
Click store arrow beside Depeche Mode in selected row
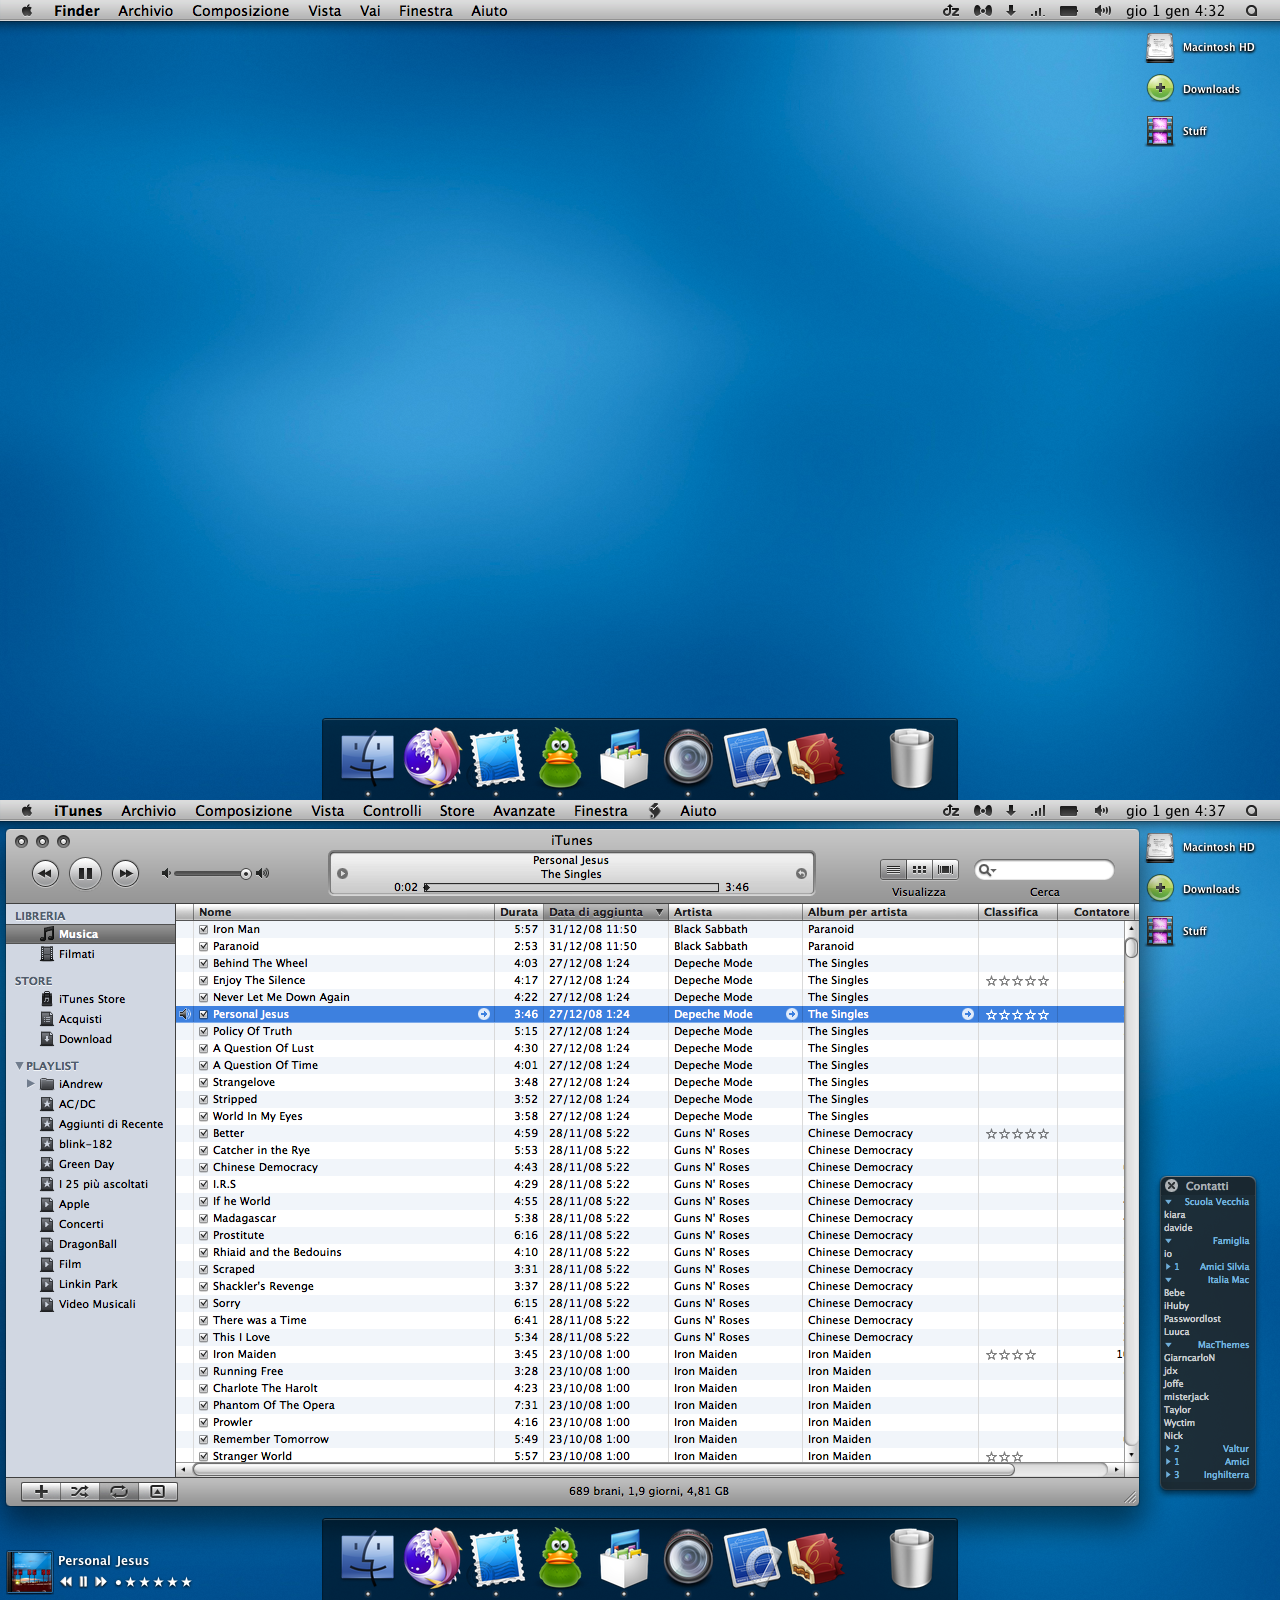792,1014
